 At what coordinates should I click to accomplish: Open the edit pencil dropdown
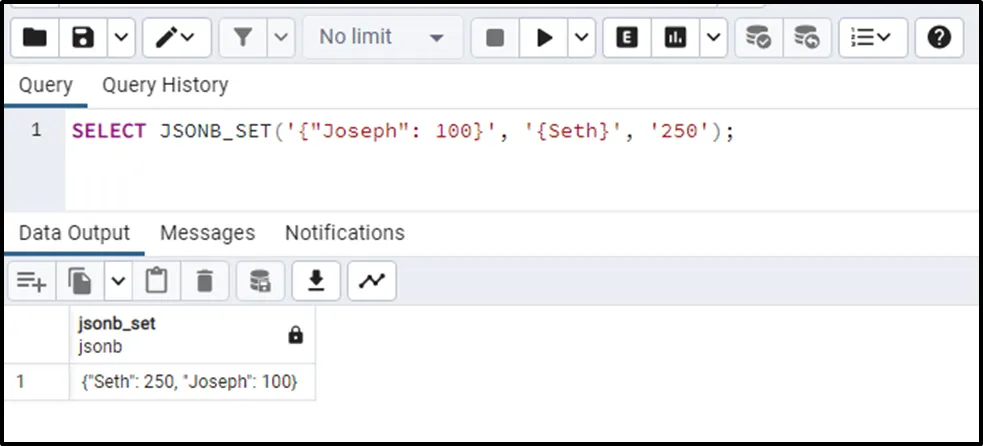tap(176, 38)
